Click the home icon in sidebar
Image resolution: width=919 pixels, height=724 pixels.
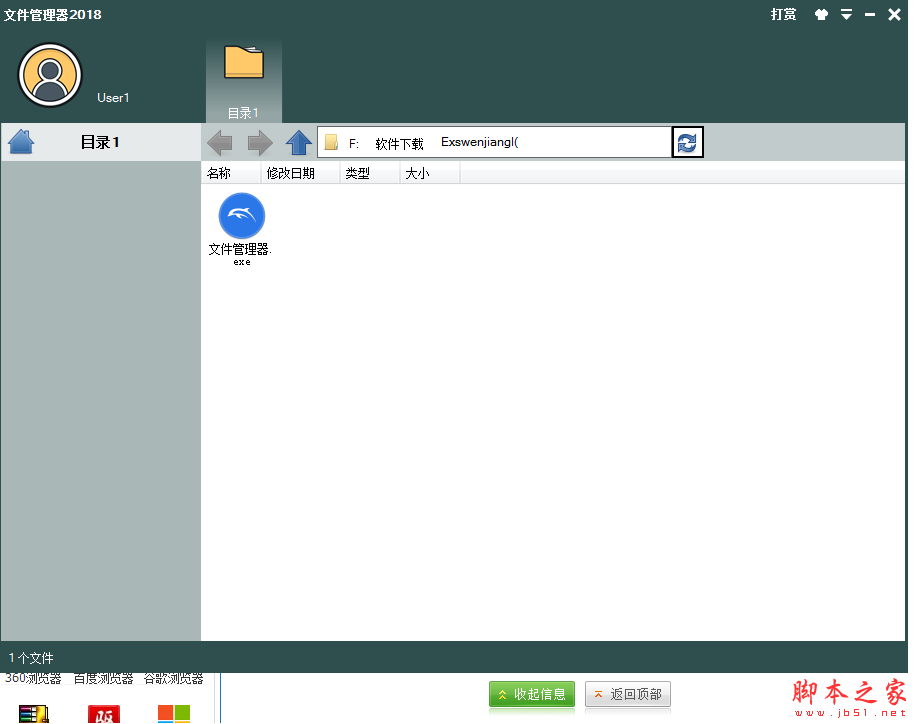point(21,142)
